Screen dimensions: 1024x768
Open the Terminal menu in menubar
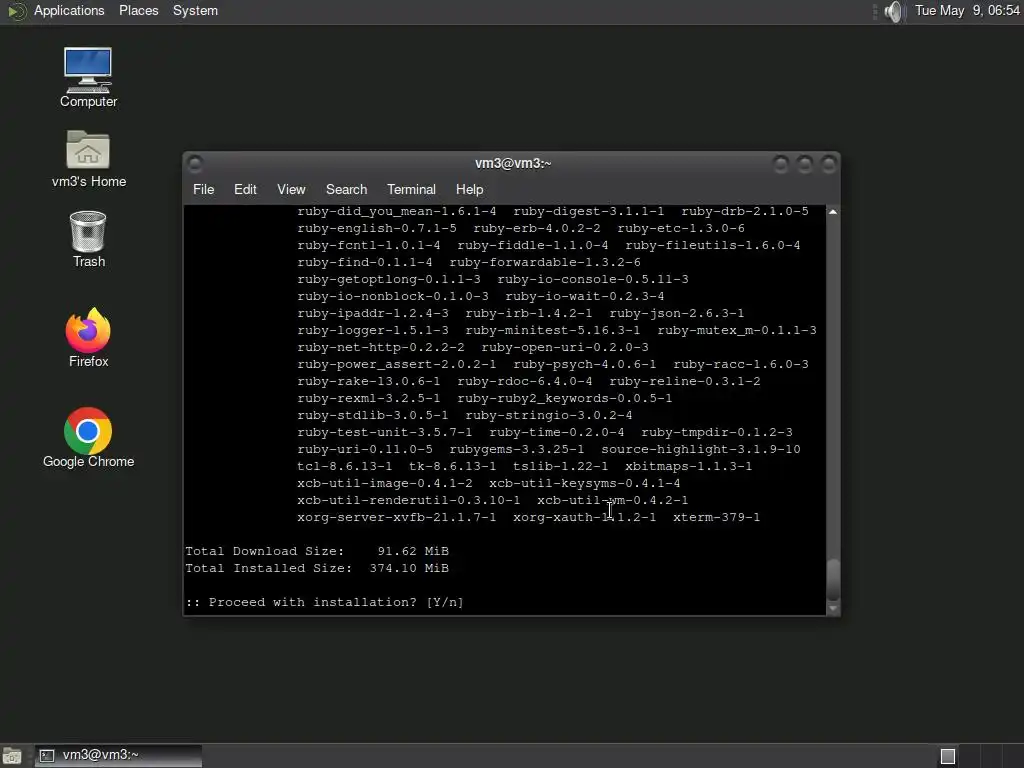tap(411, 189)
